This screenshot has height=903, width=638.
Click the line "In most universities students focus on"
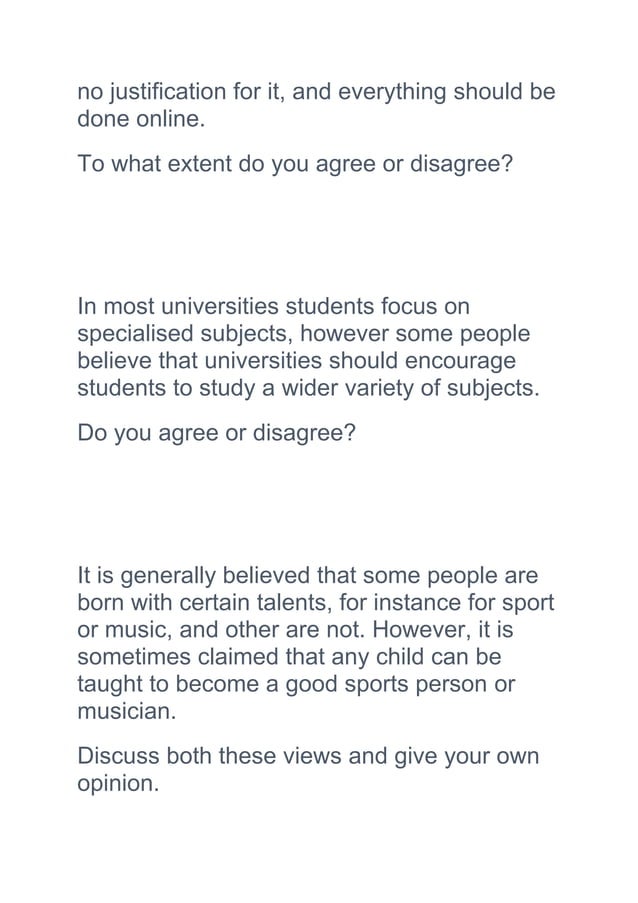(273, 305)
